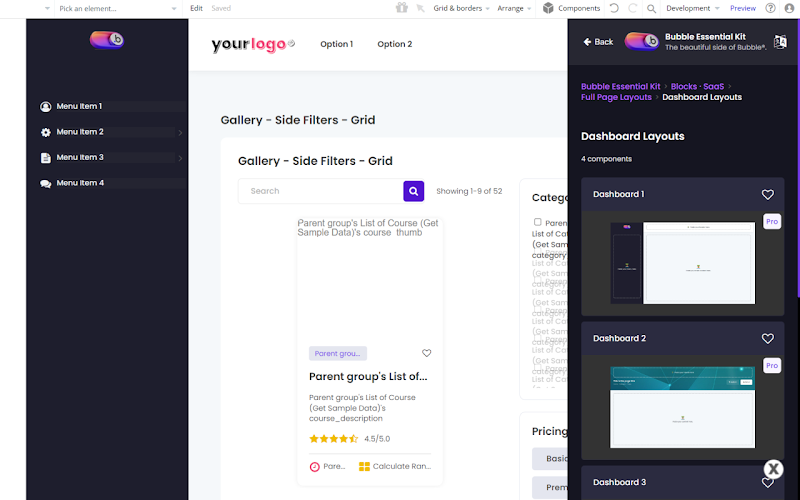Open the Arrange dropdown menu

(x=514, y=8)
